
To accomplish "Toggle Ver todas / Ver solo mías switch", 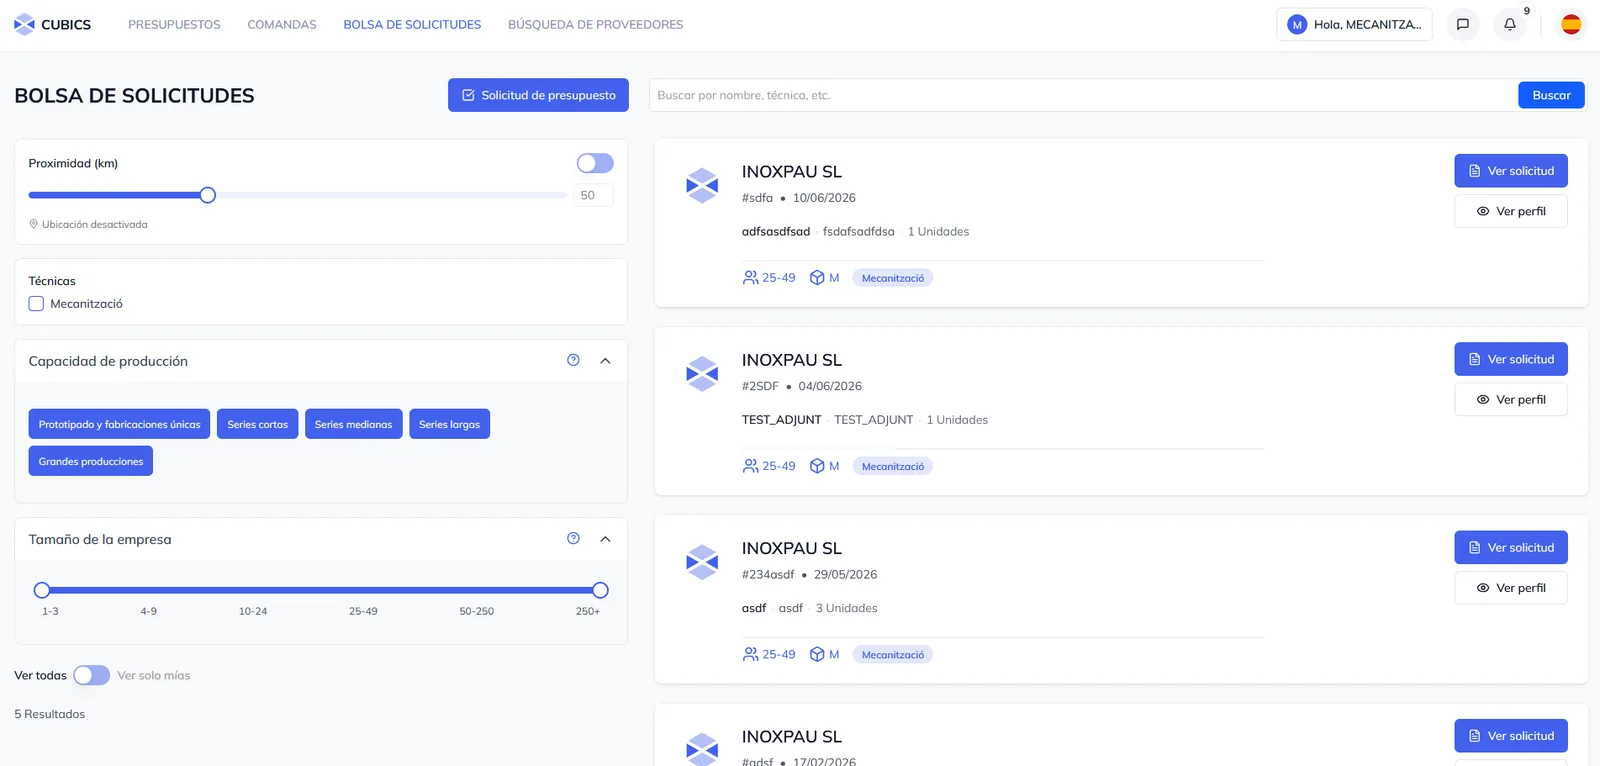I will (x=91, y=675).
